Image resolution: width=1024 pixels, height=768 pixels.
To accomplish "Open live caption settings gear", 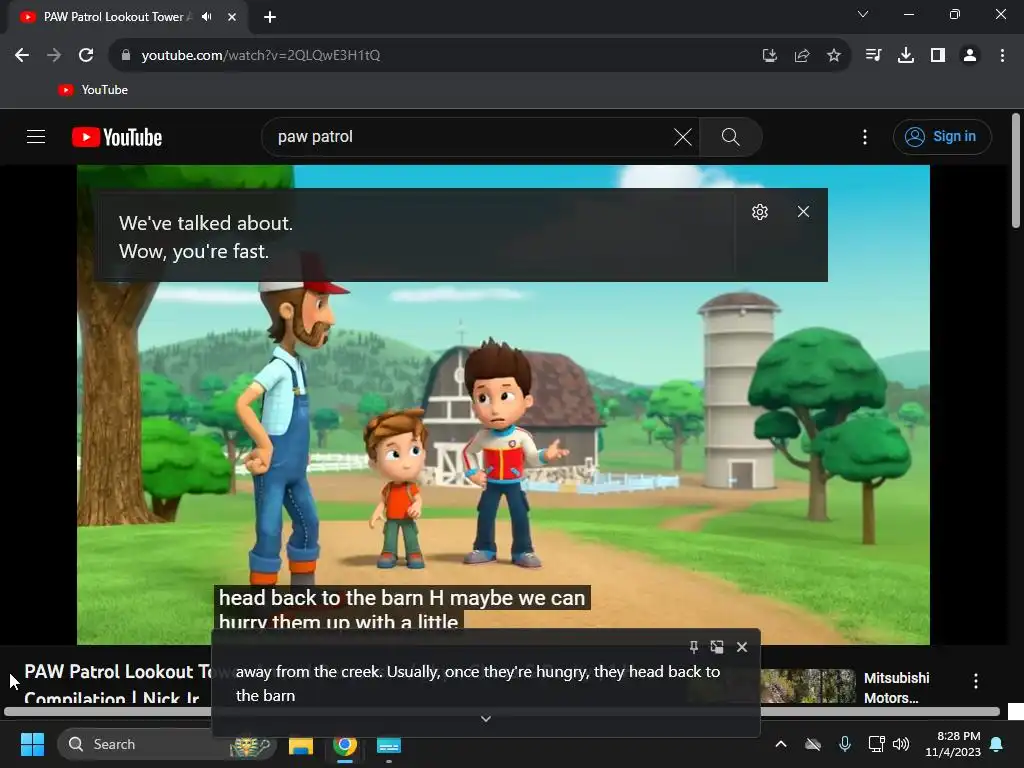I will [760, 212].
